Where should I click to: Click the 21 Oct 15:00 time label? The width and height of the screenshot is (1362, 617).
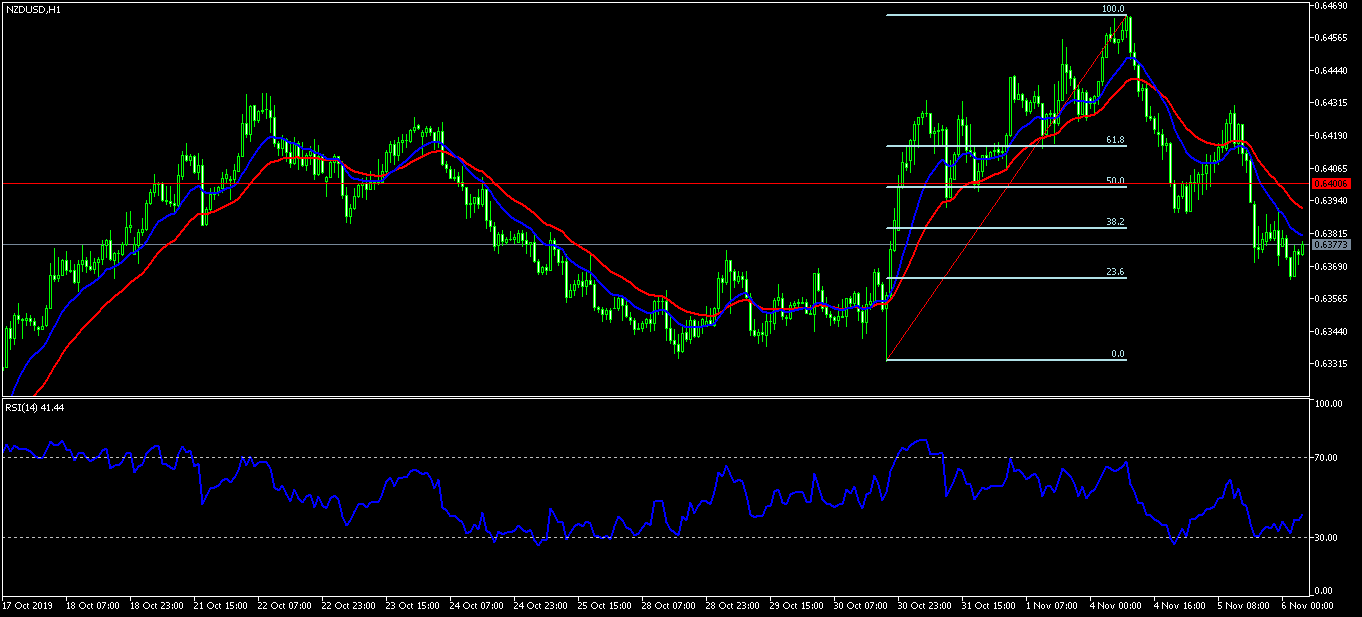click(221, 606)
